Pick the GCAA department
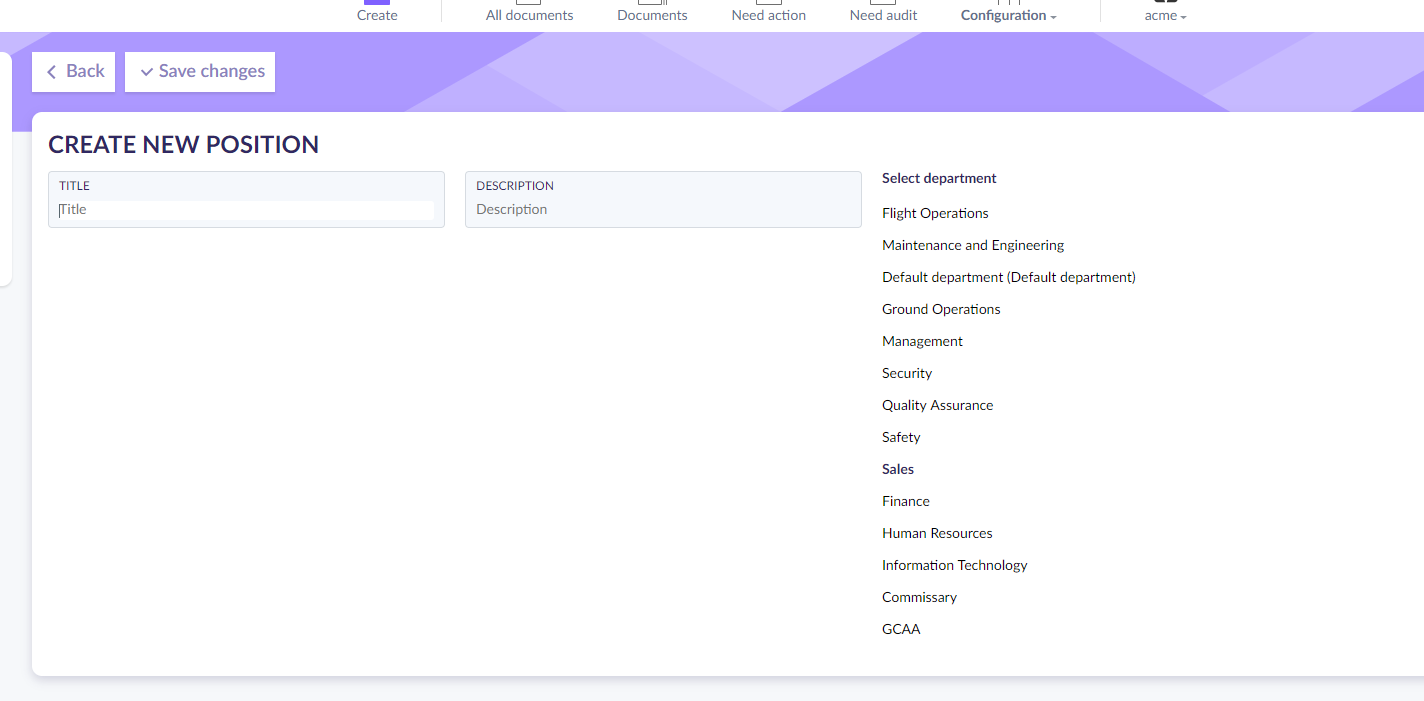 [x=901, y=629]
